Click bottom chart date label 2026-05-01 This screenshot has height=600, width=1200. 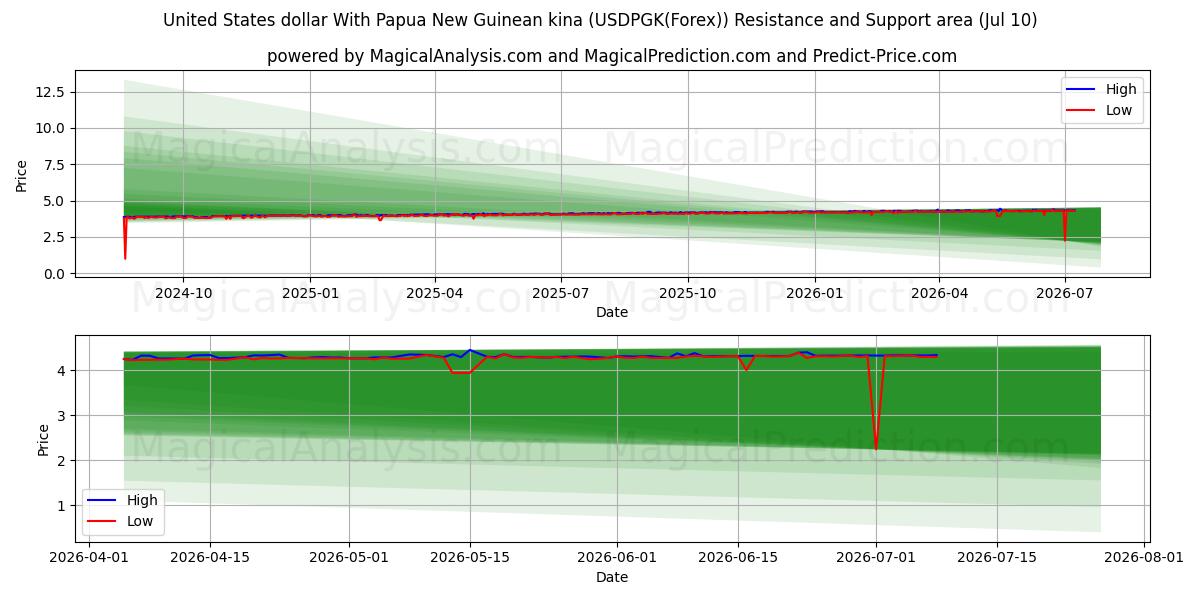pos(349,558)
